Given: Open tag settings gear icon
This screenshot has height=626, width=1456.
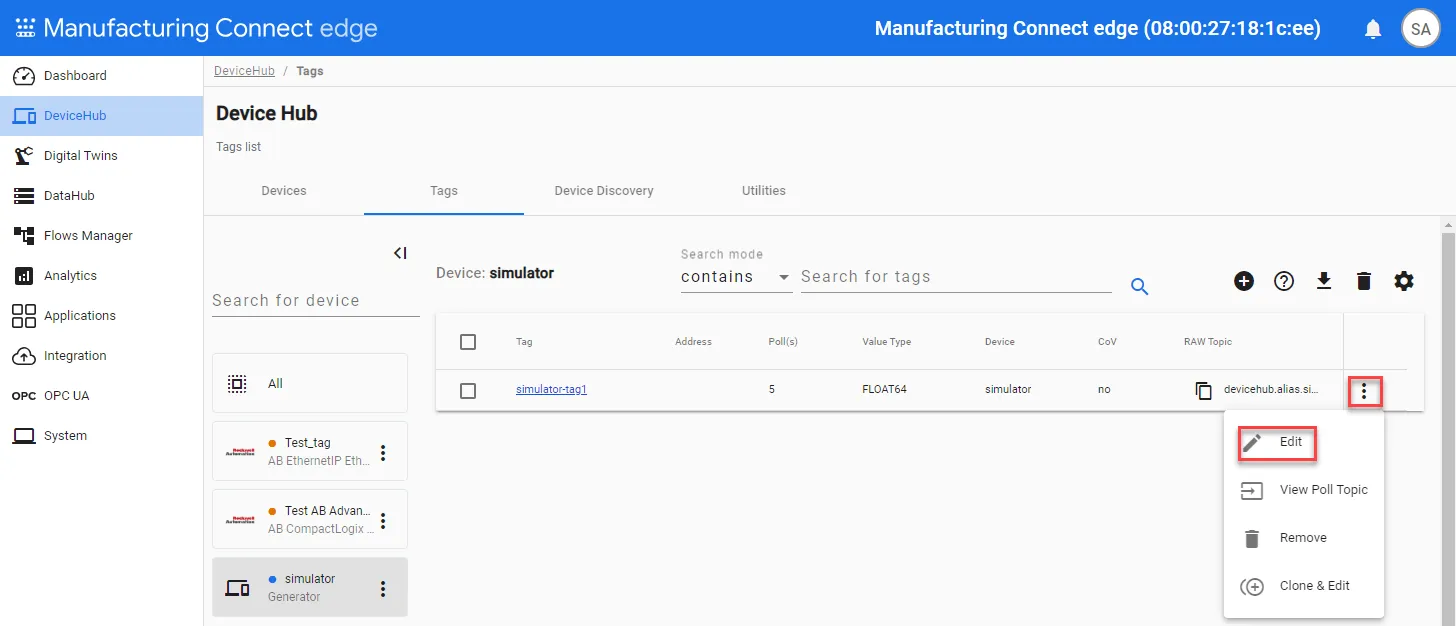Looking at the screenshot, I should [1404, 281].
